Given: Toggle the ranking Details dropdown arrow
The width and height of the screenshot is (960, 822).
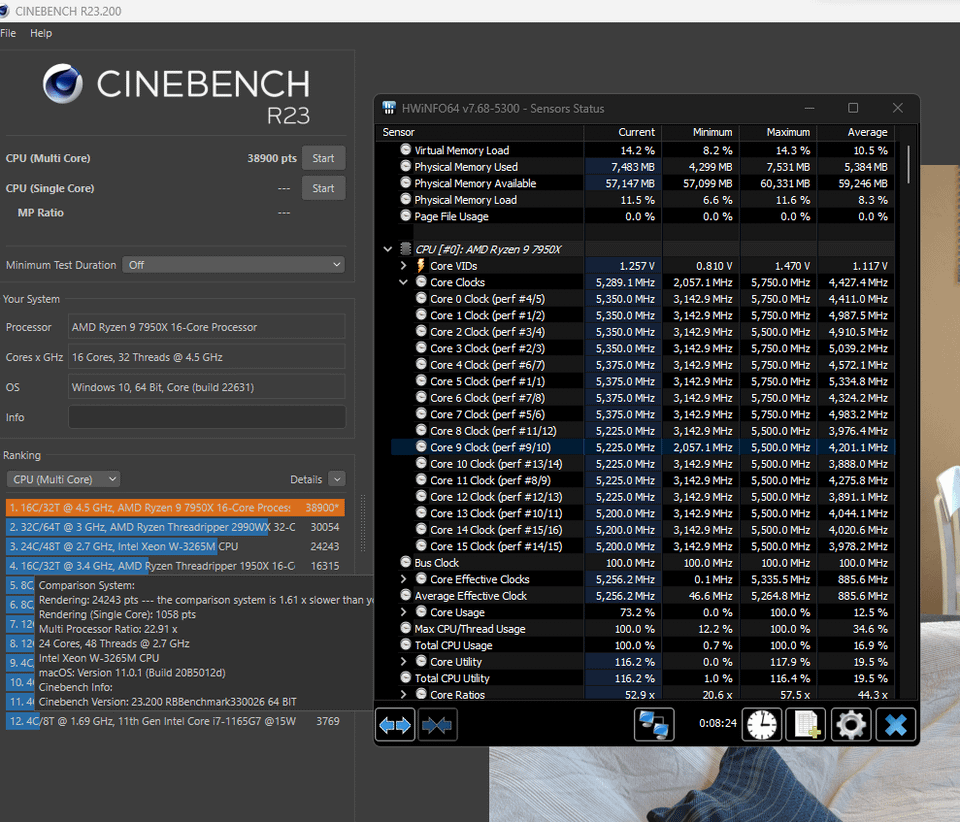Looking at the screenshot, I should pyautogui.click(x=337, y=479).
